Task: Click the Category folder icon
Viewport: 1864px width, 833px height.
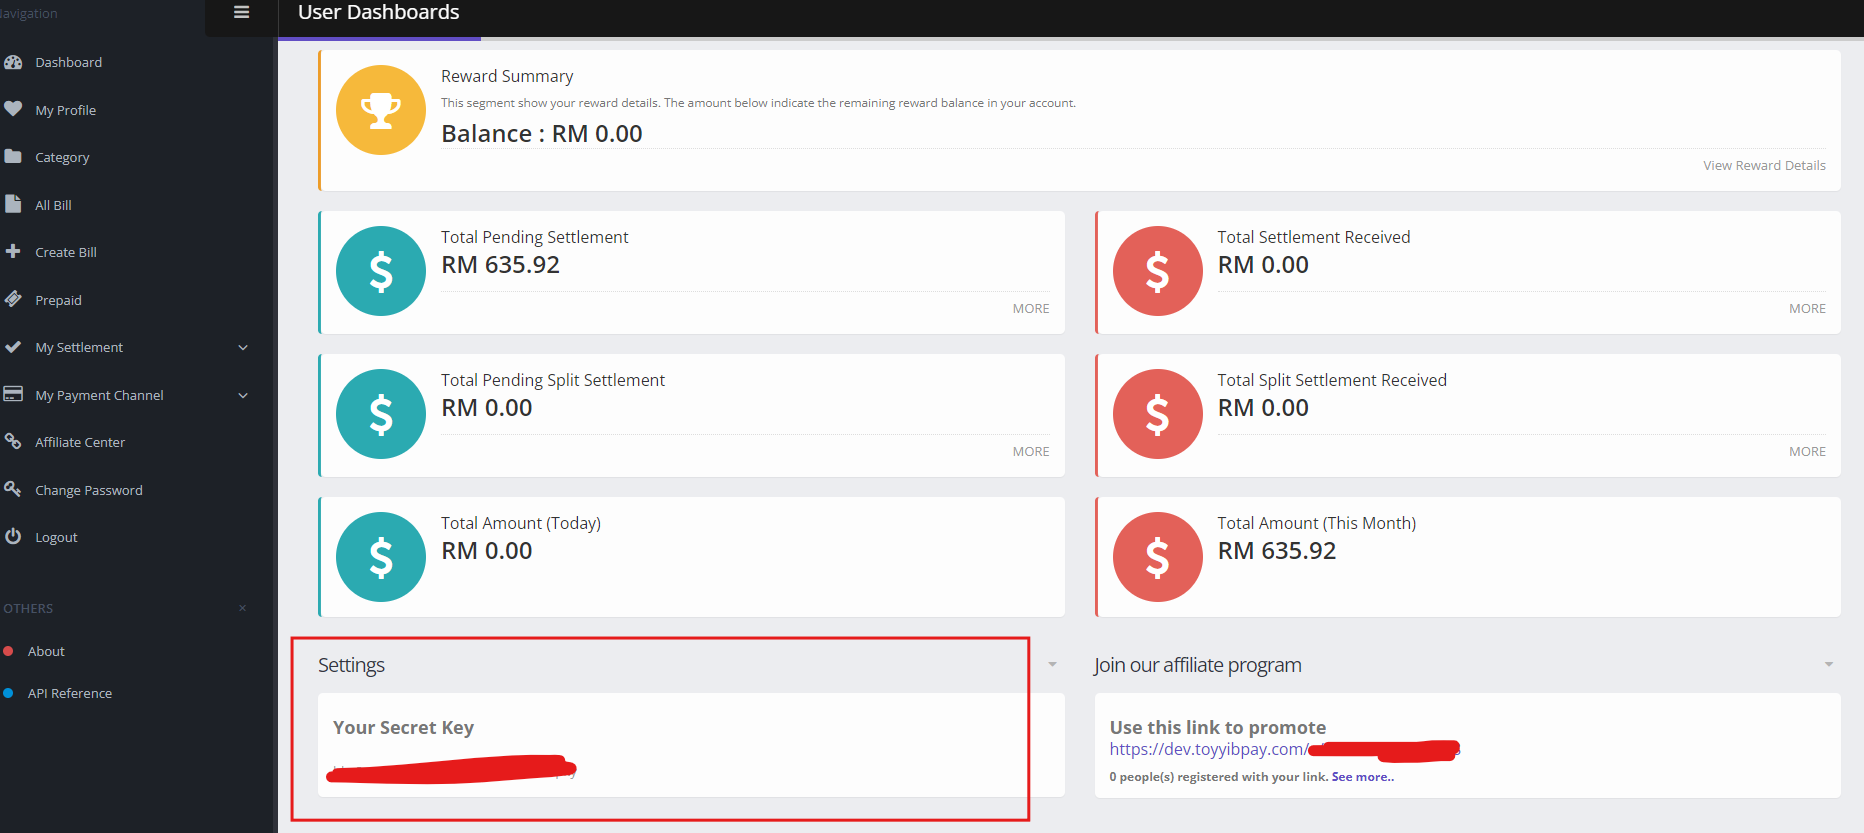Action: click(x=13, y=157)
